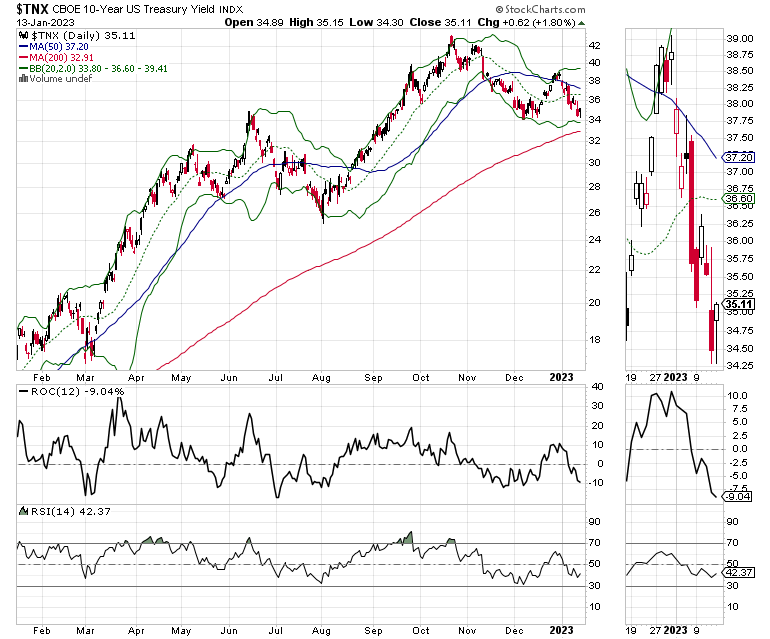Click the RSI(14) area icon in legend
Screen dimensions: 770x639
24,511
